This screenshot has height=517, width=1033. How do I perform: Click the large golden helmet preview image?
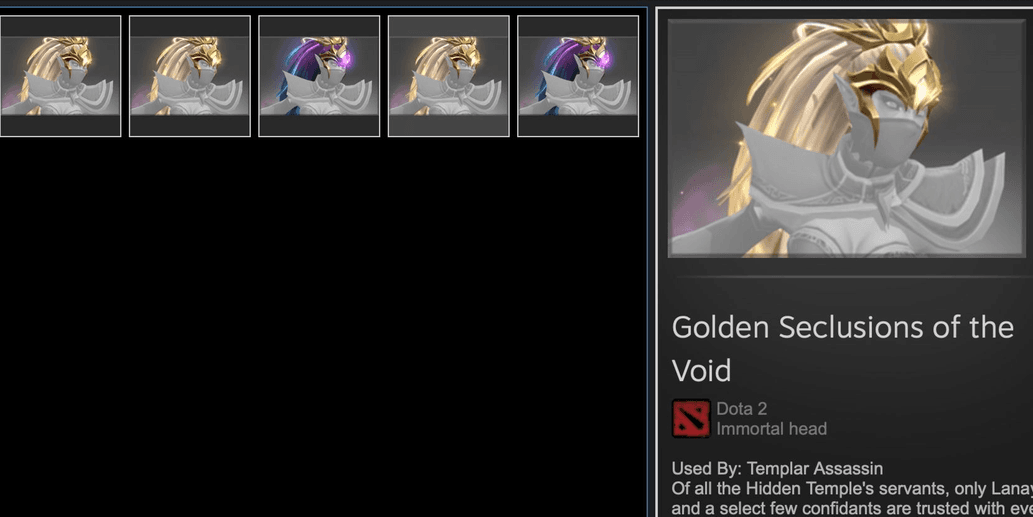click(x=847, y=138)
